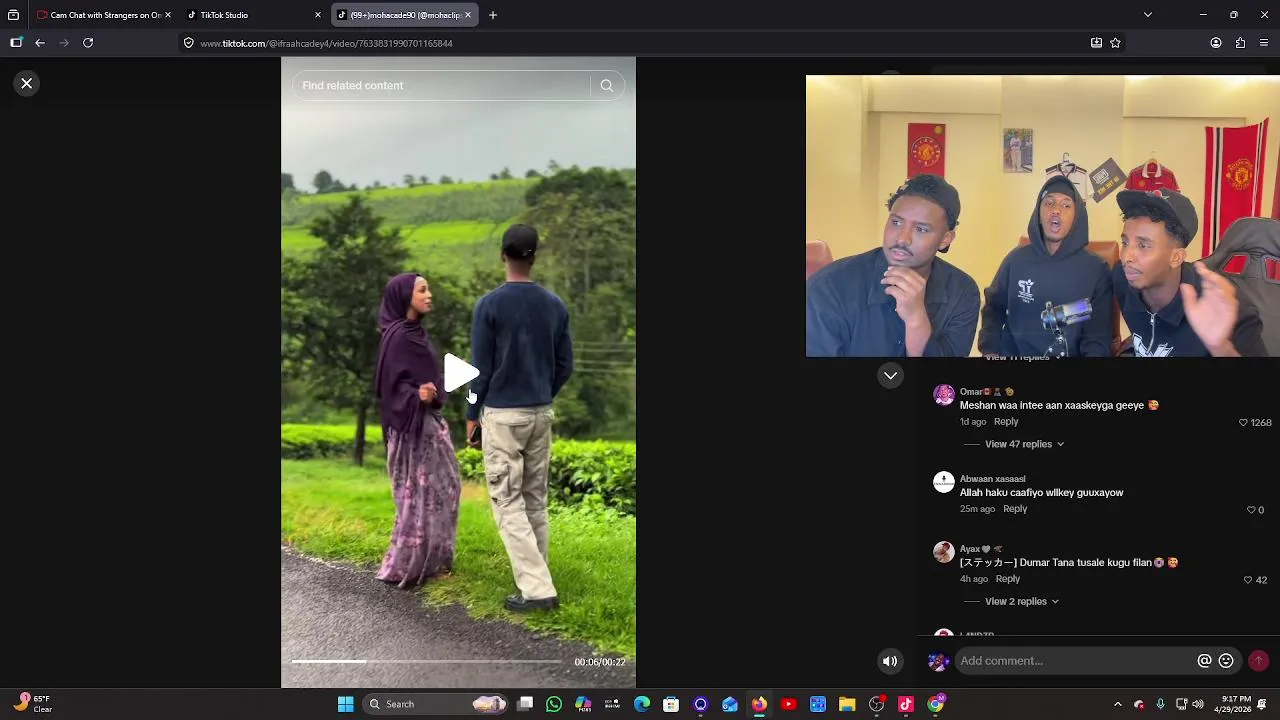Open TikTok app from the taskbar

point(906,704)
